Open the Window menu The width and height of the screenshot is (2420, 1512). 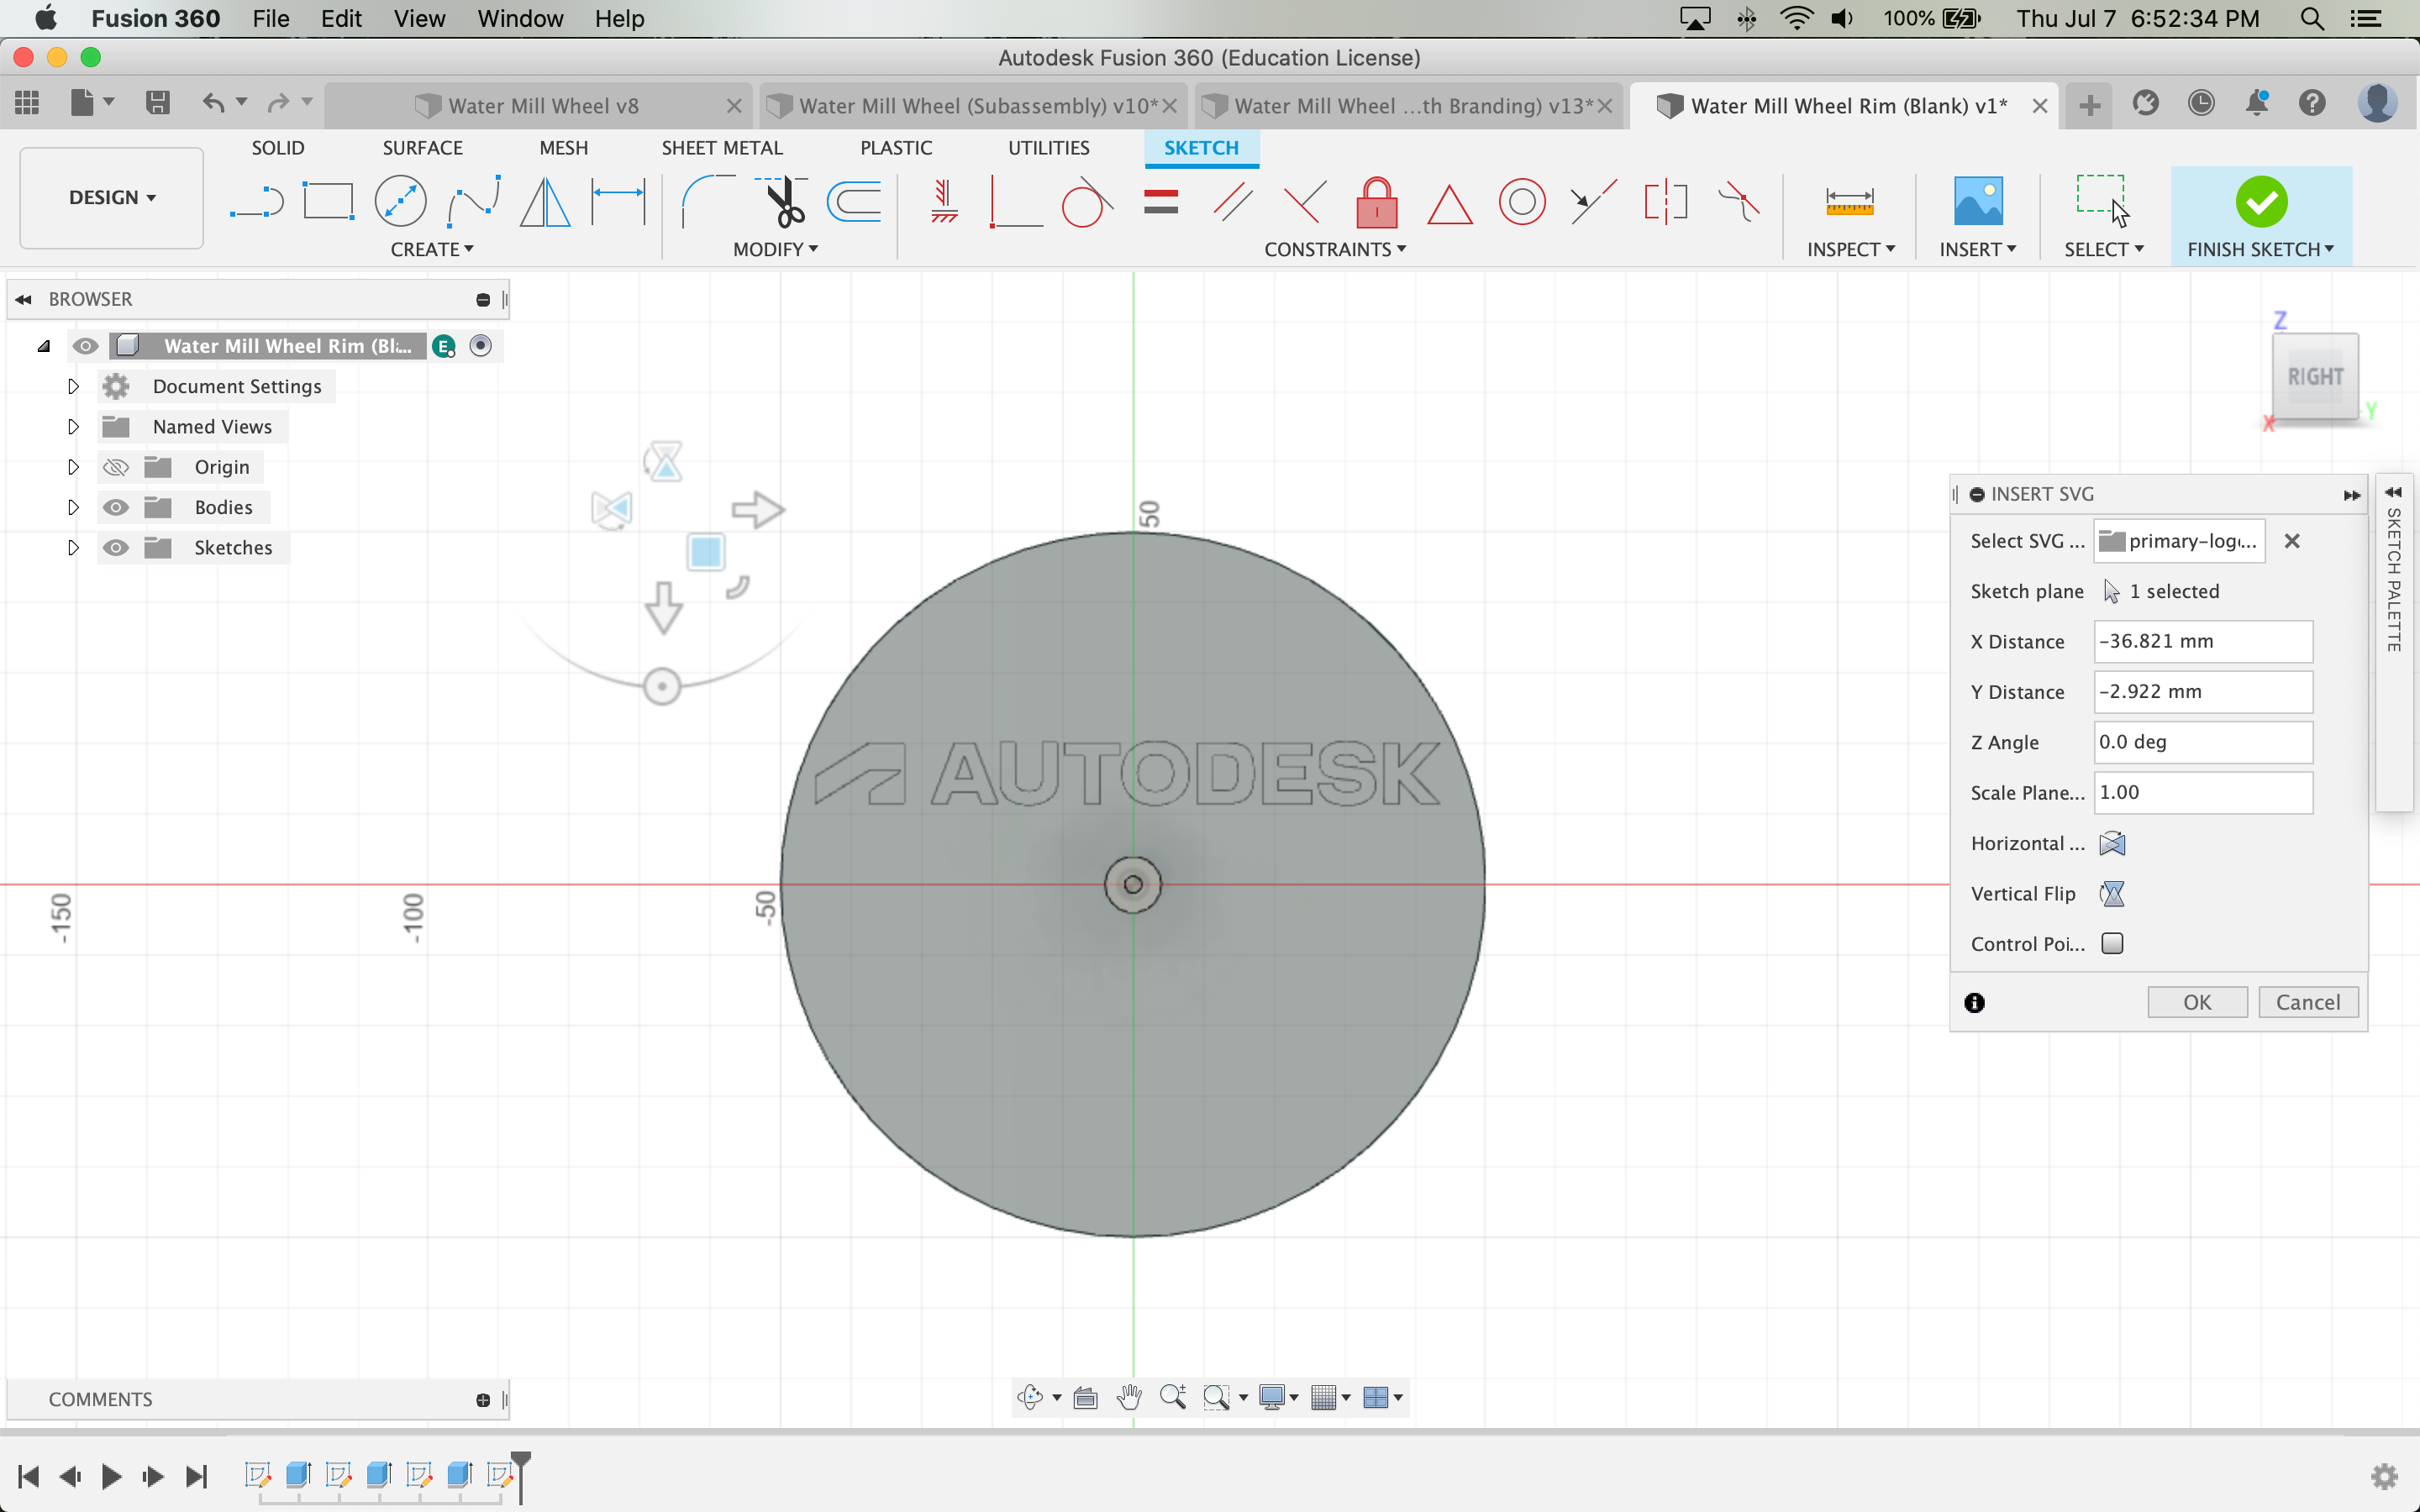[x=519, y=19]
